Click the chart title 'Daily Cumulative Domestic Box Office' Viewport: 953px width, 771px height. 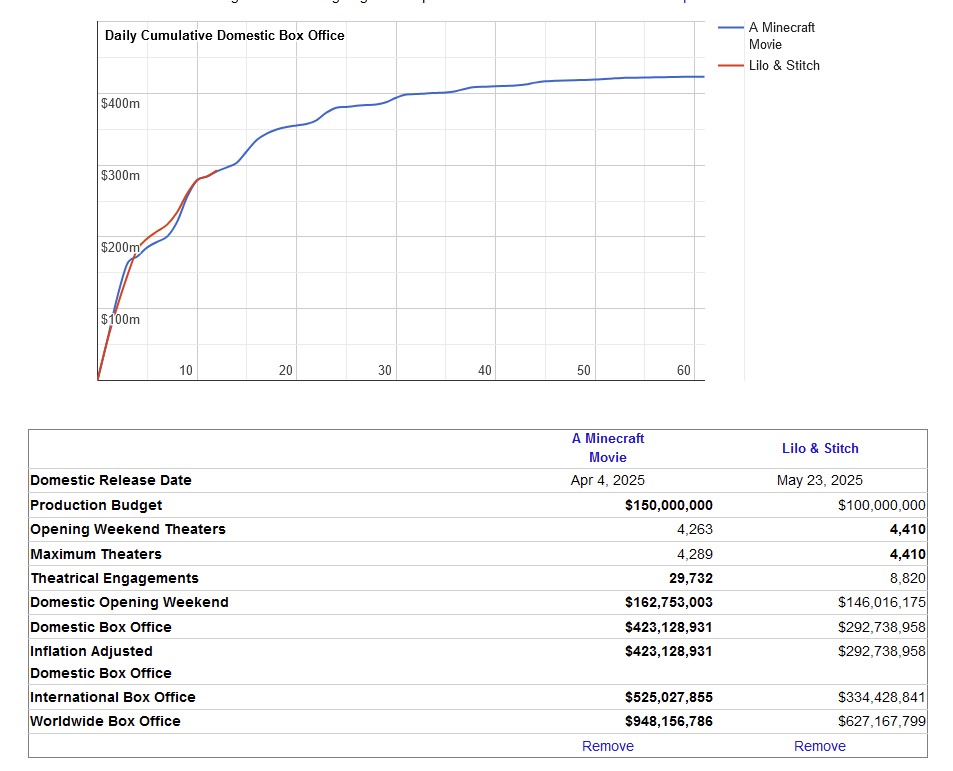click(x=225, y=36)
